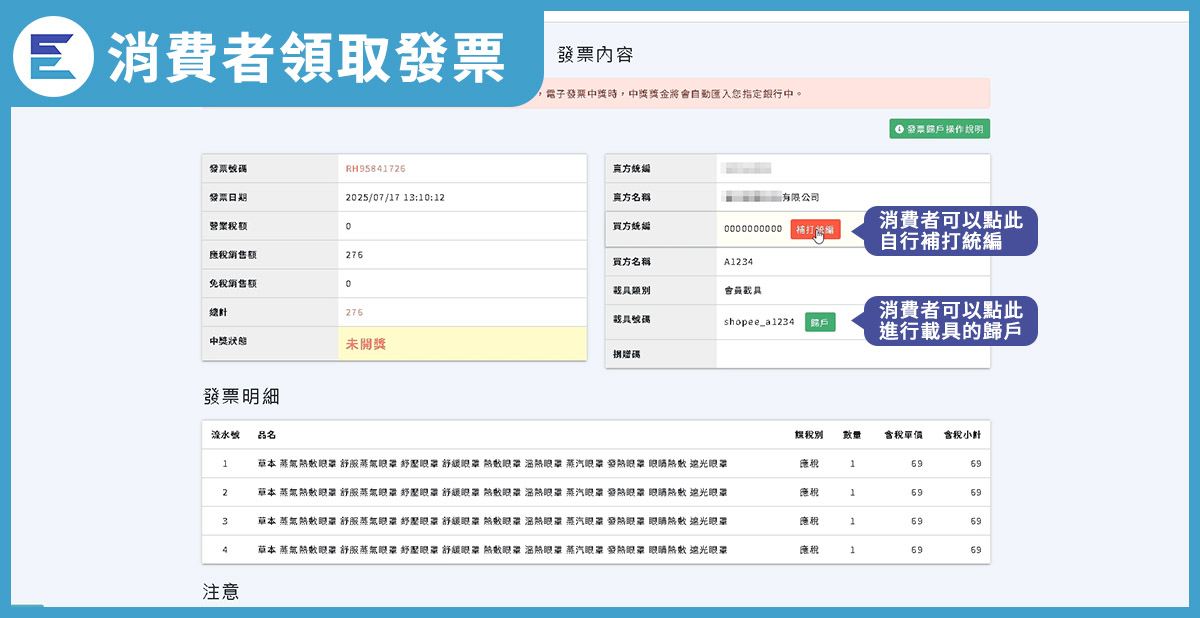Screen dimensions: 1200x618
Task: Click the 含稅小計 column header
Action: 962,435
